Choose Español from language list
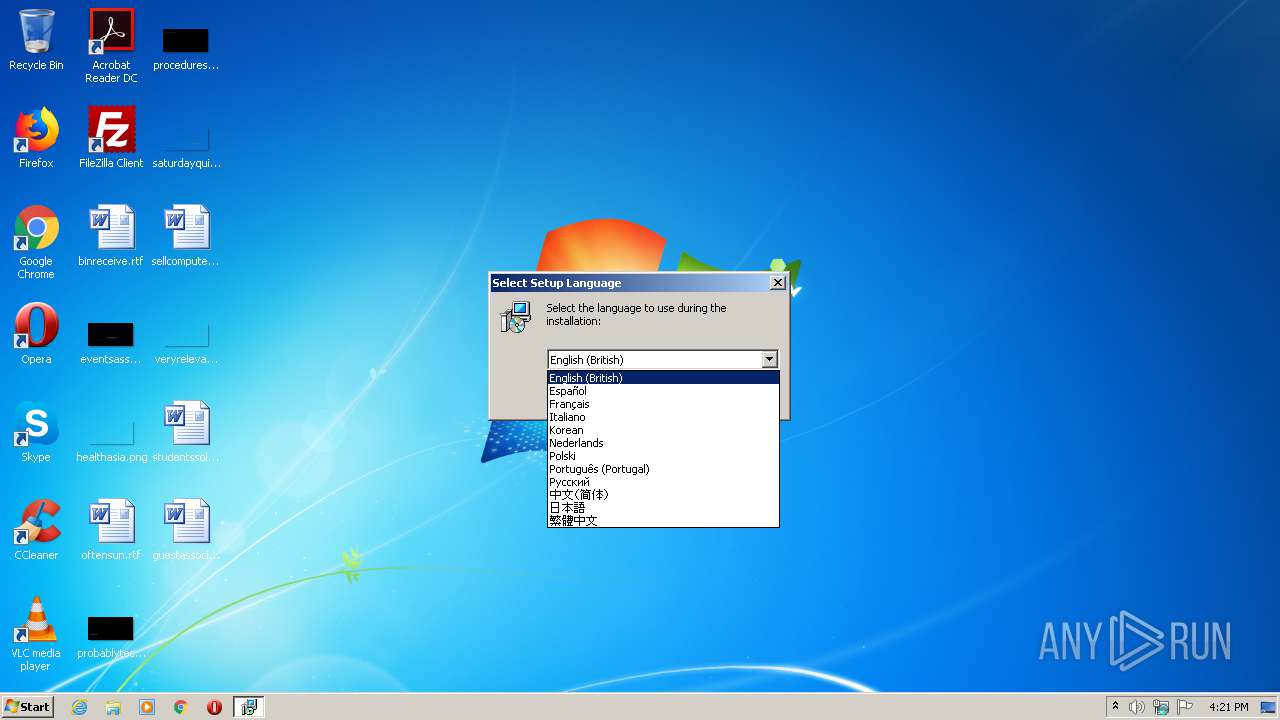 (663, 391)
